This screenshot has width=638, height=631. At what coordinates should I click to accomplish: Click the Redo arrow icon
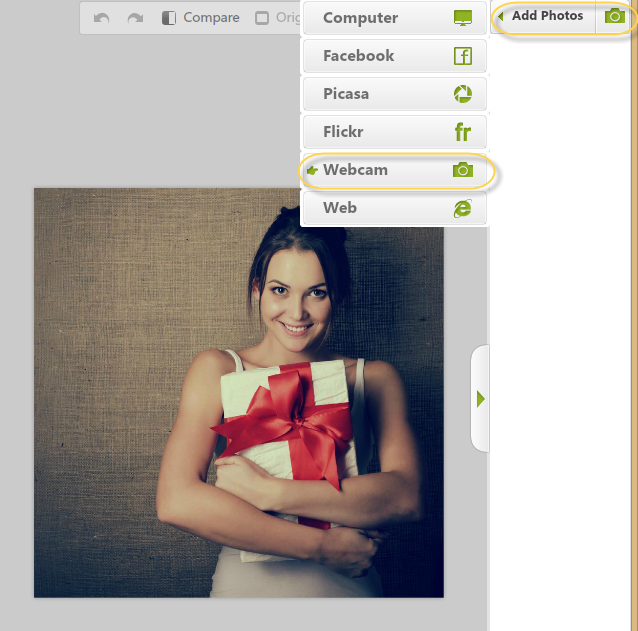tap(135, 18)
